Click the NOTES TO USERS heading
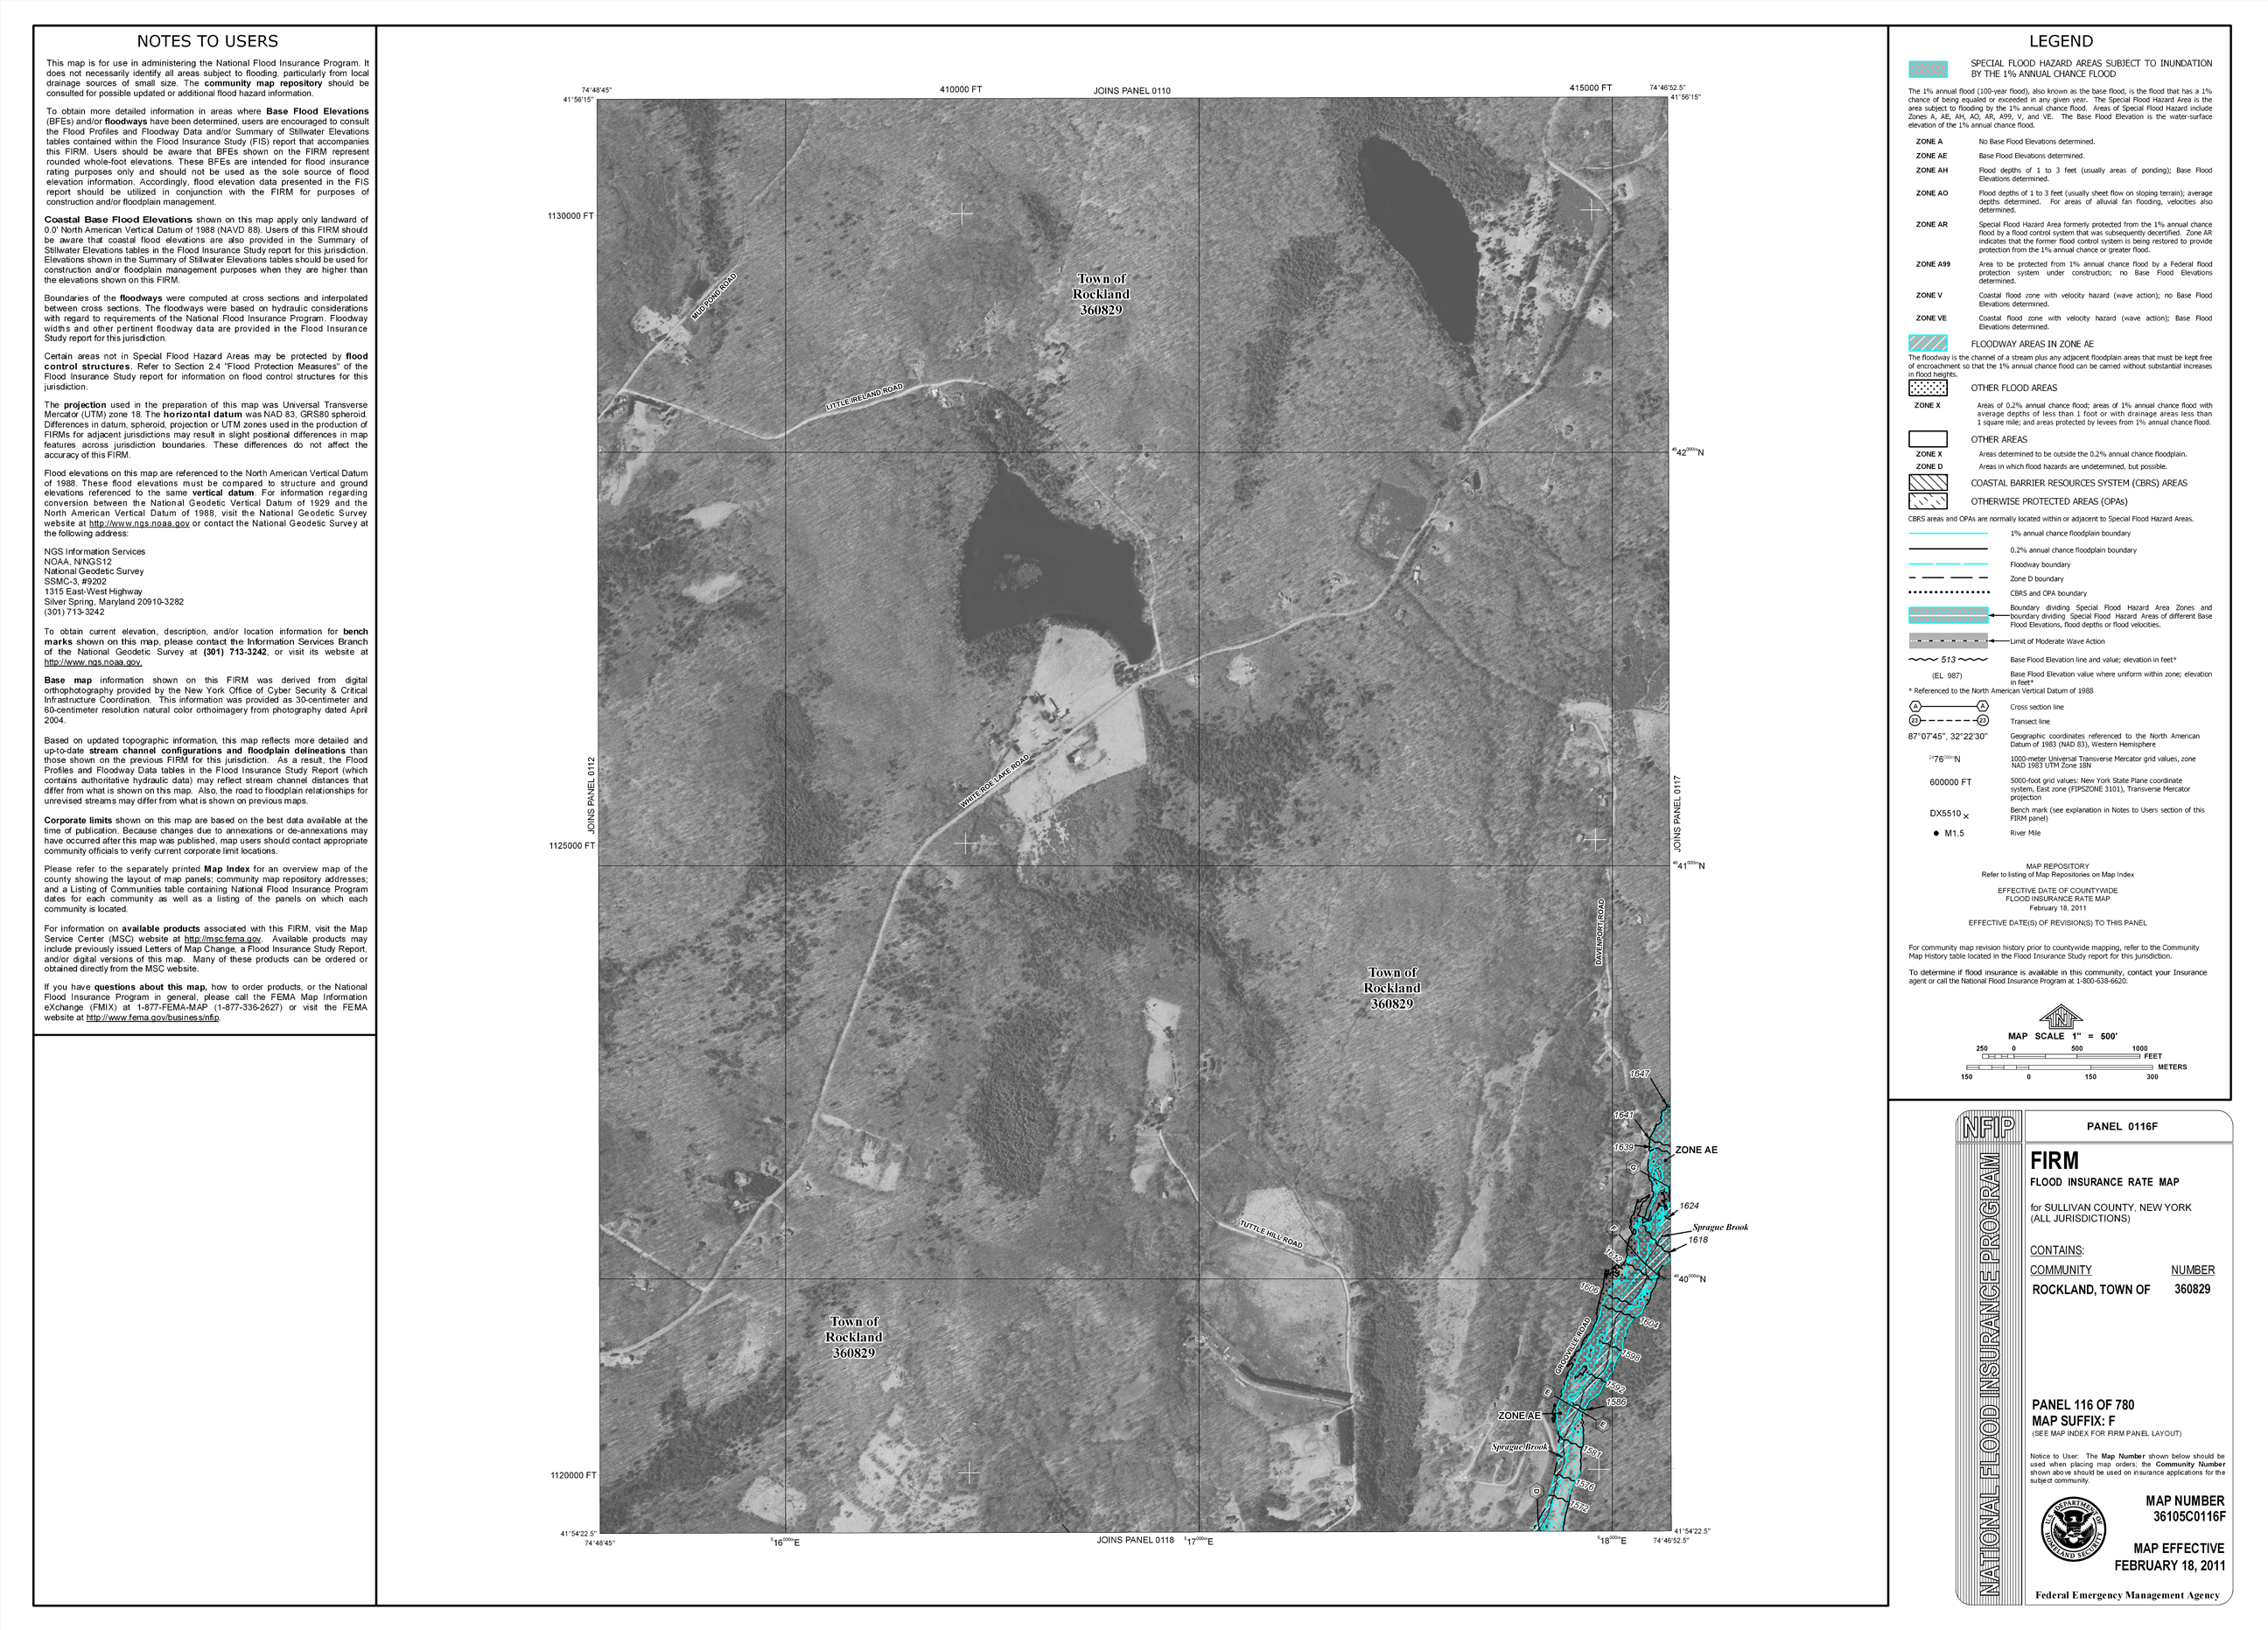This screenshot has height=1630, width=2268. coord(207,41)
